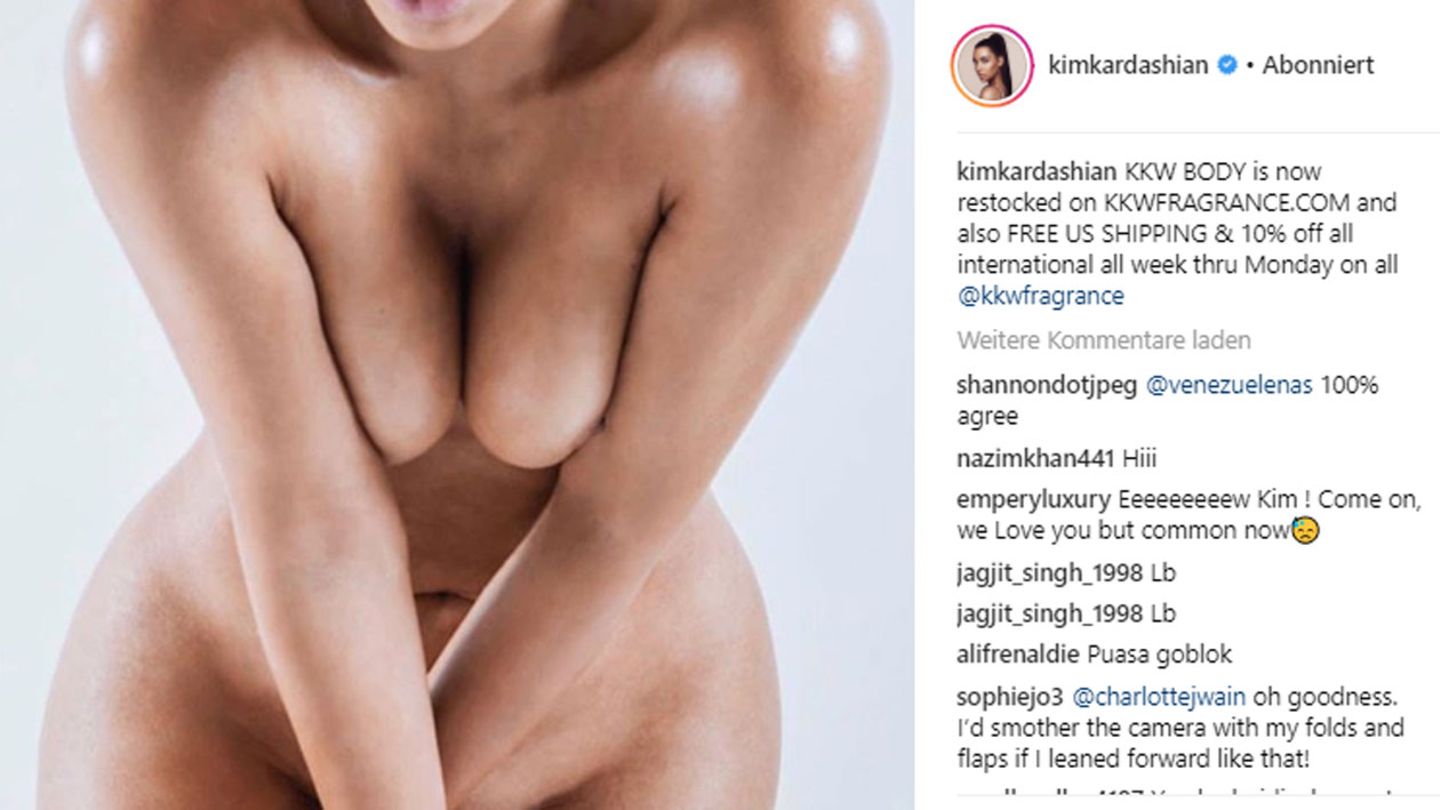Open shannondotjpeg commenter profile

click(x=1046, y=385)
